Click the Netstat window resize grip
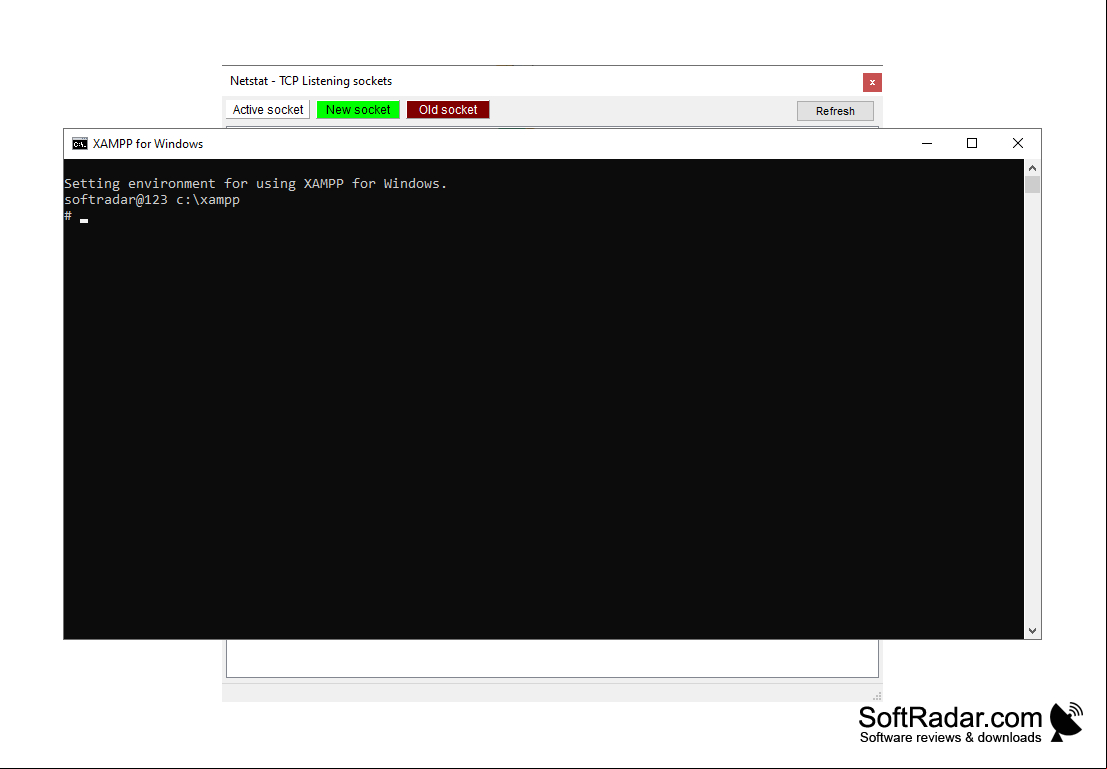This screenshot has width=1107, height=769. 877,696
